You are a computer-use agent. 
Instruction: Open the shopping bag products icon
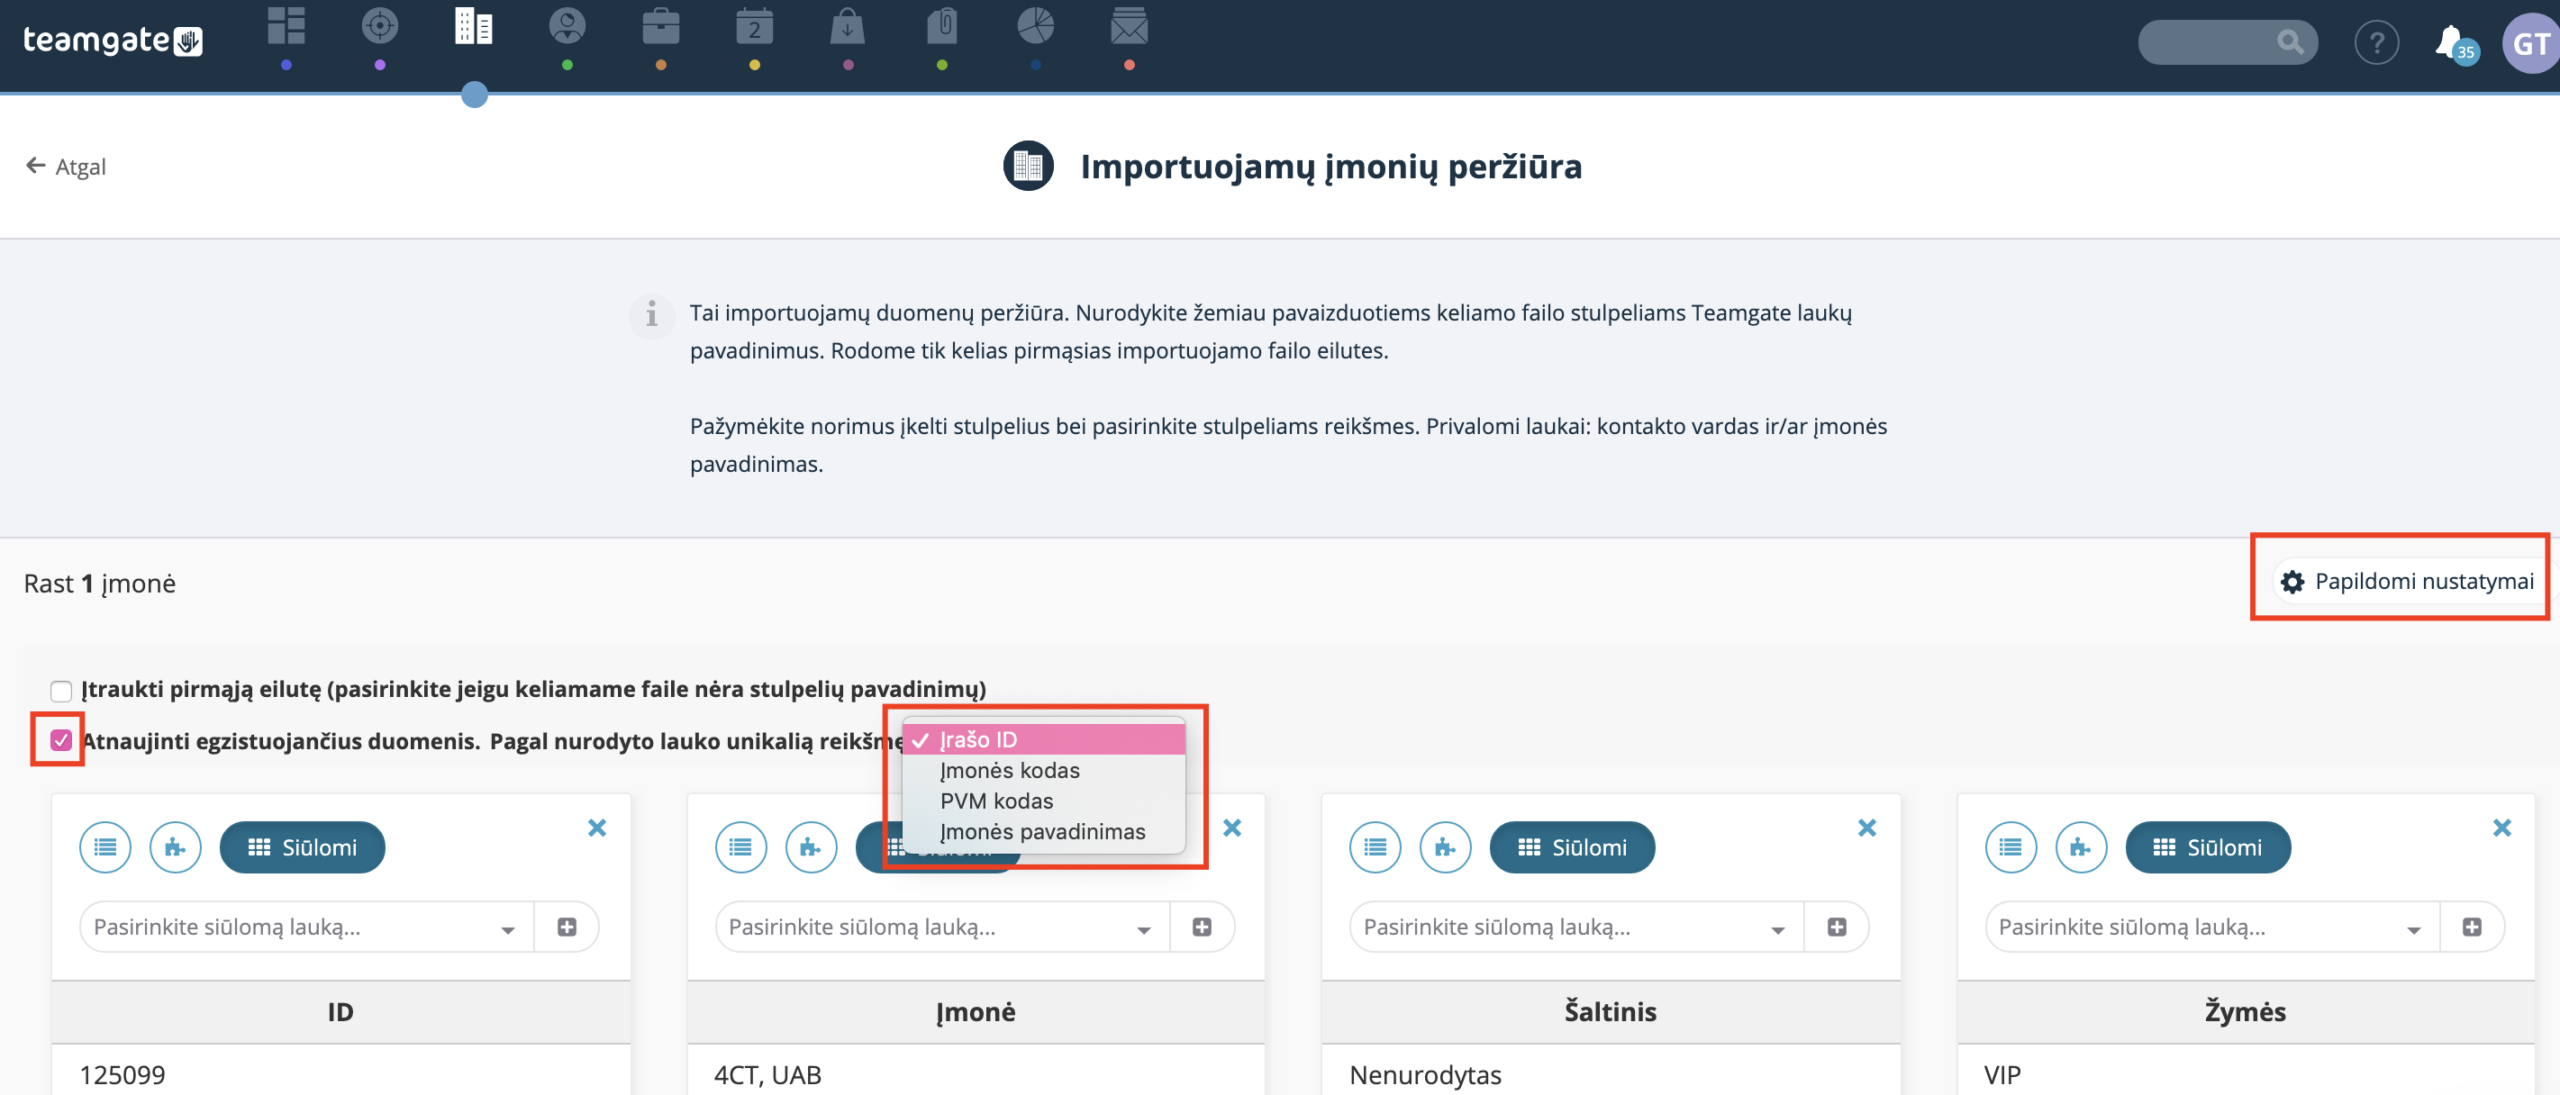848,27
